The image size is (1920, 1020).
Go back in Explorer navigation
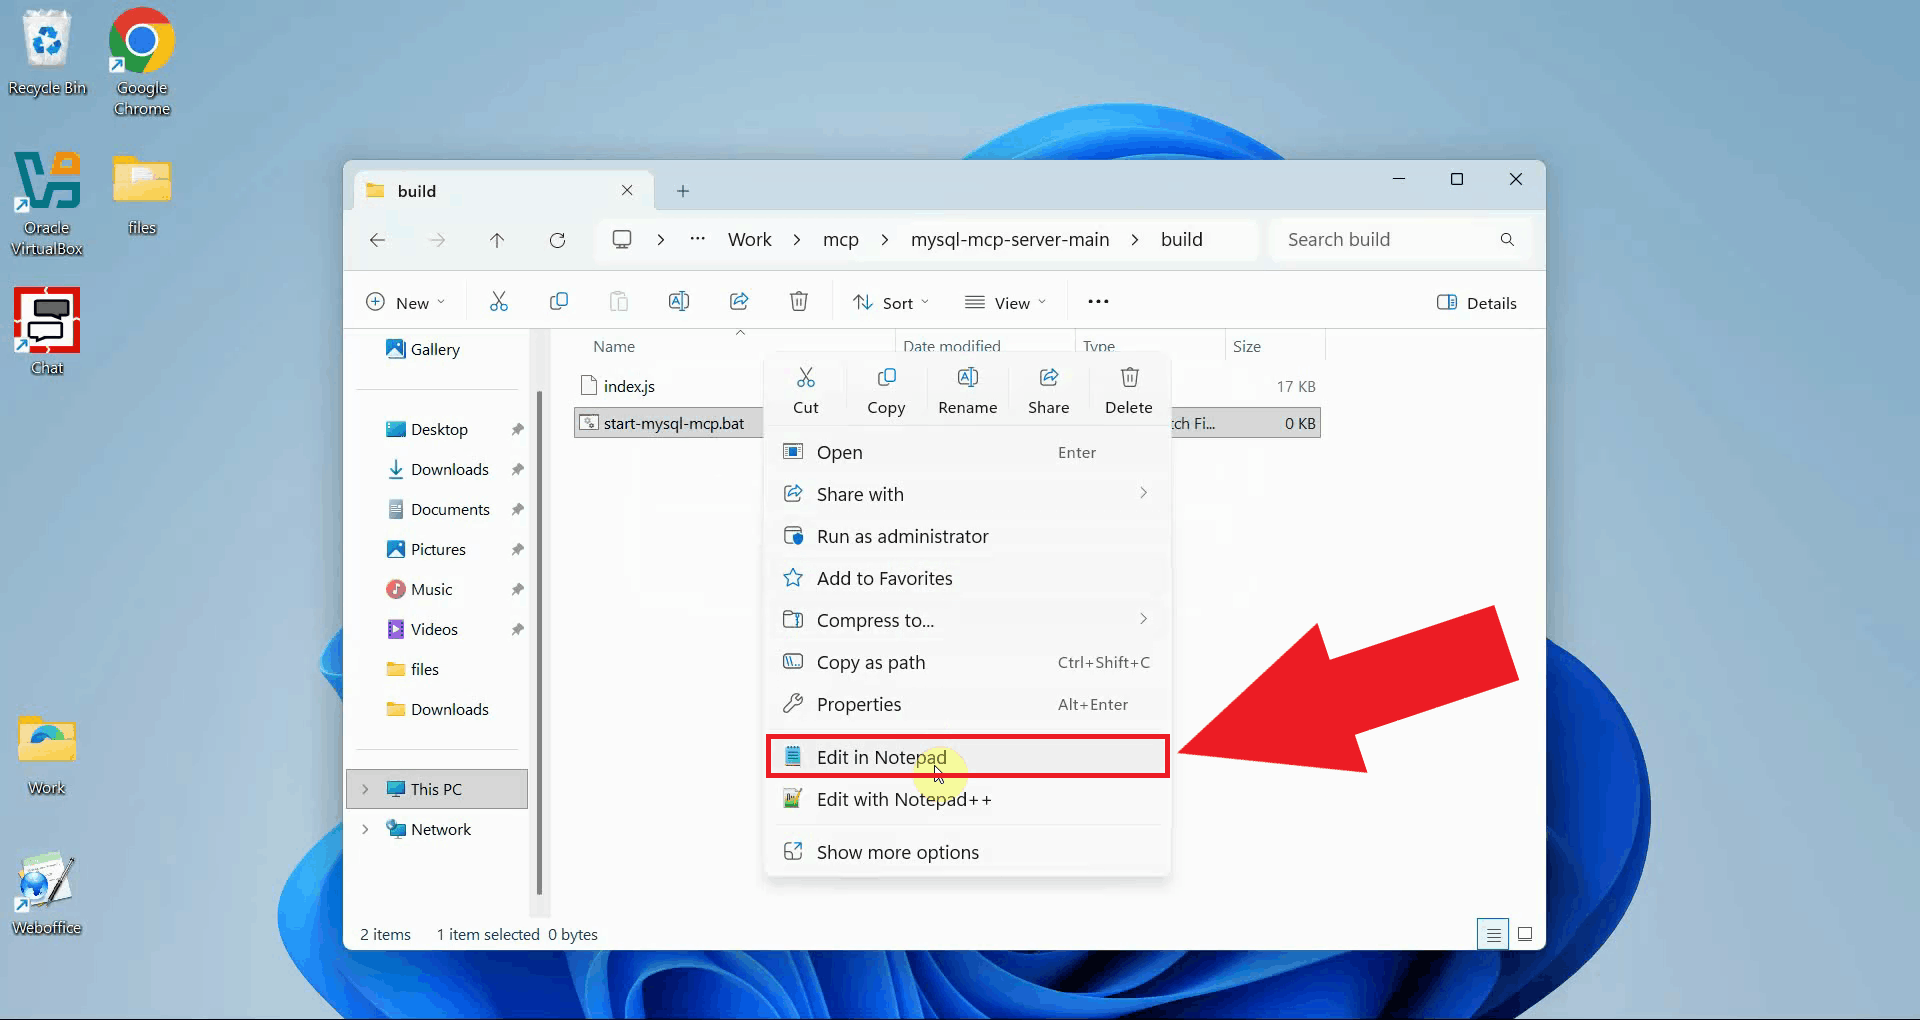pyautogui.click(x=377, y=240)
